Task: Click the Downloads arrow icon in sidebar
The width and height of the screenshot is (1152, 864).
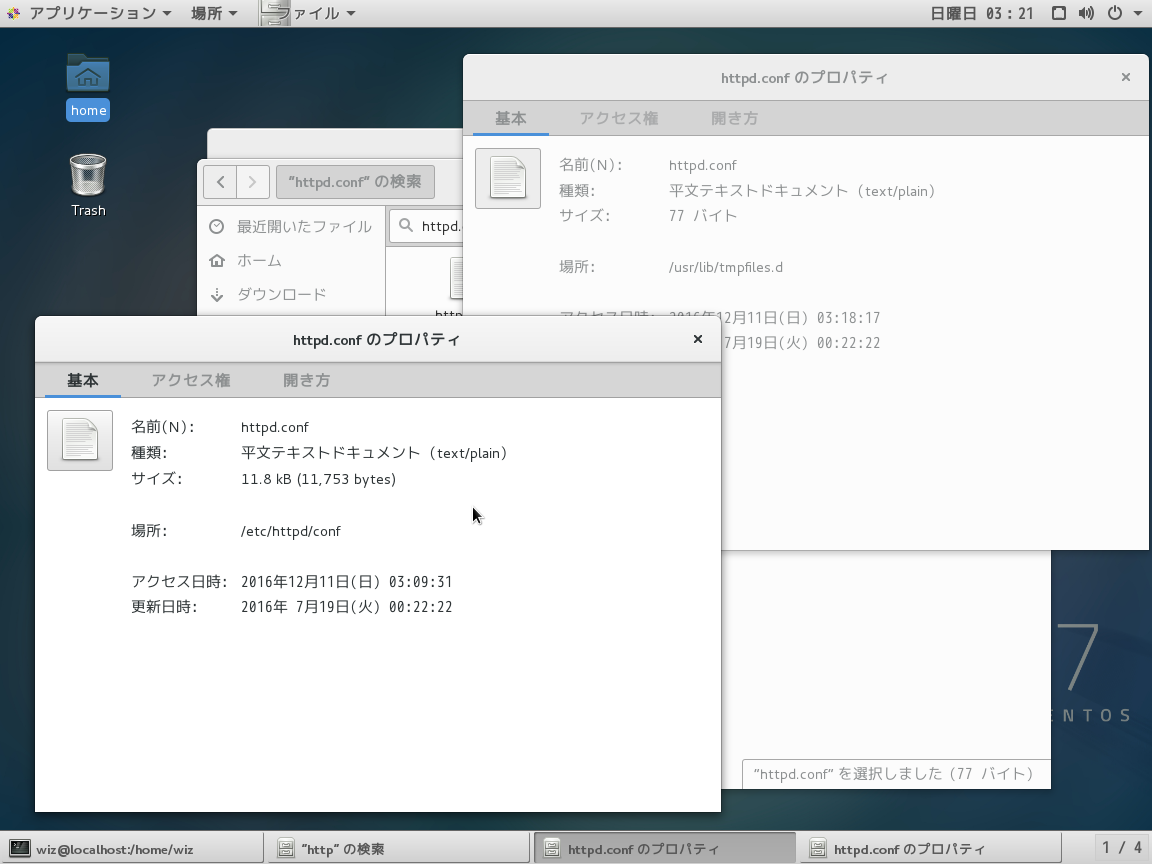Action: tap(216, 295)
